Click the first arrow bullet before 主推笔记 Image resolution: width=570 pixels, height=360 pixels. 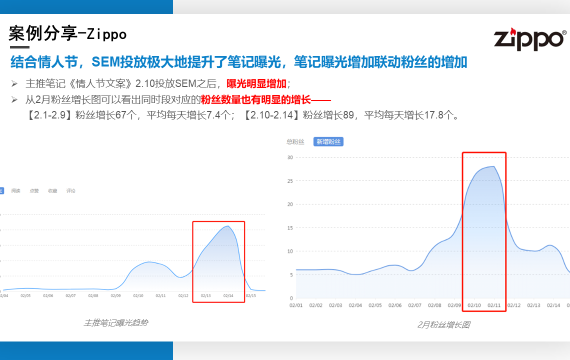point(14,84)
